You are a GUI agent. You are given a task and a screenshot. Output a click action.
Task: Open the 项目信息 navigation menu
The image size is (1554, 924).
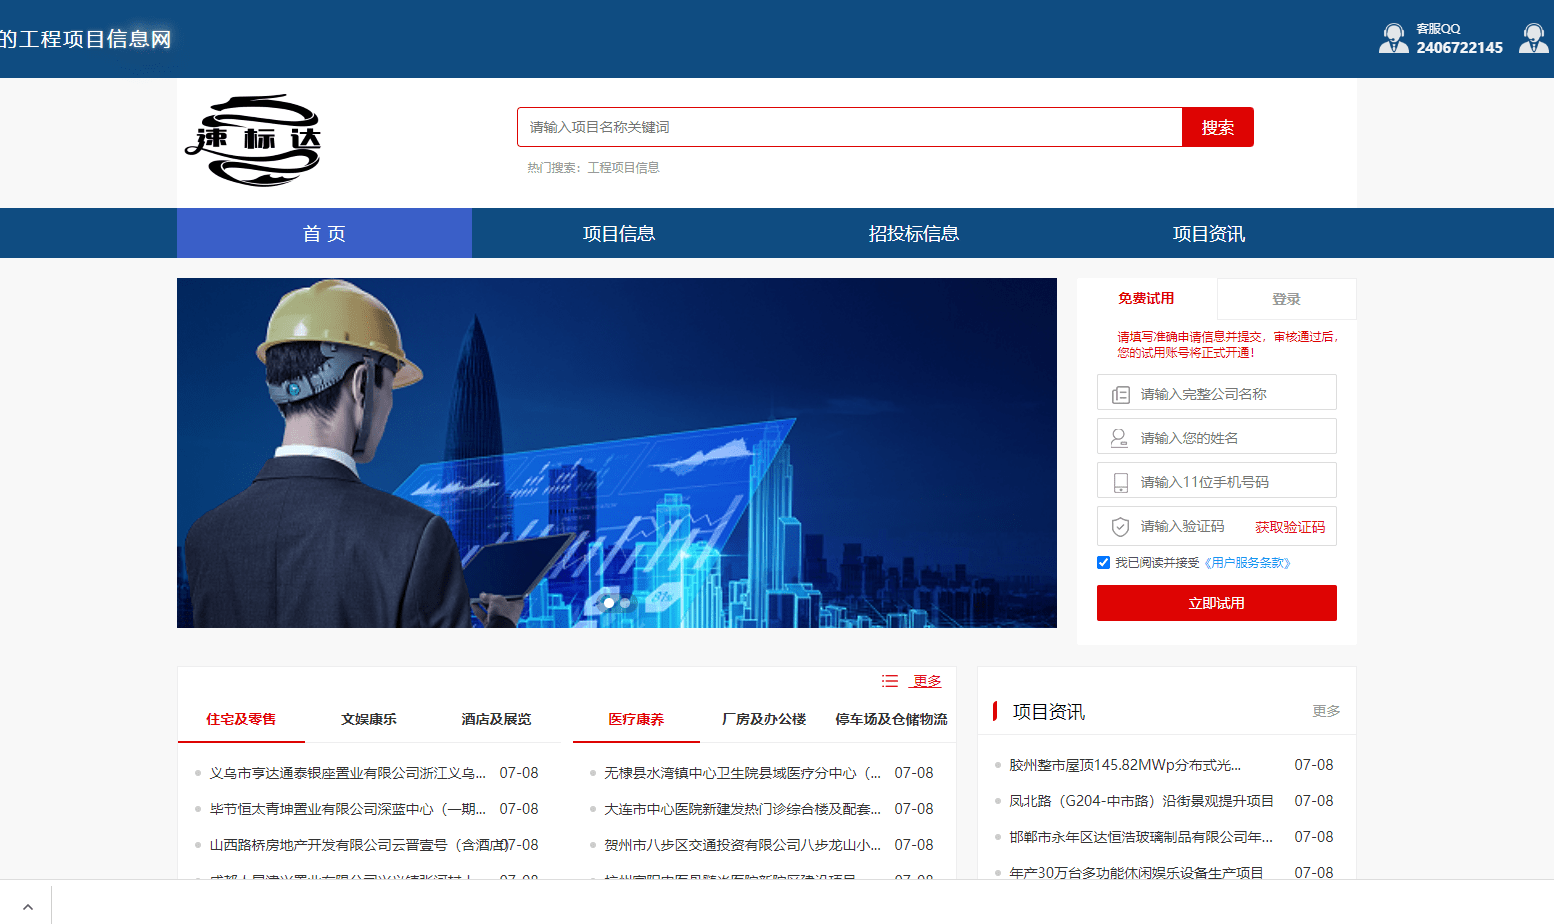coord(619,234)
